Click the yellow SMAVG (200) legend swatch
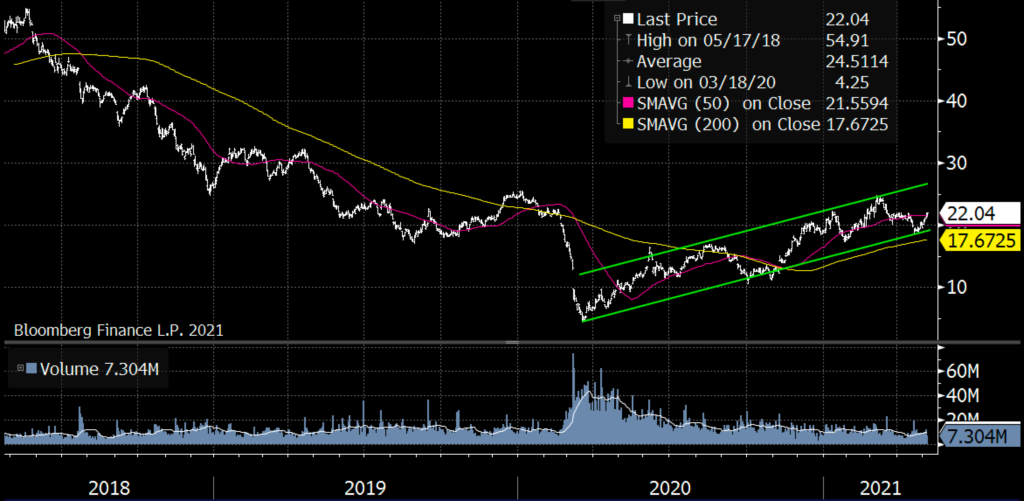This screenshot has width=1024, height=501. pos(628,124)
